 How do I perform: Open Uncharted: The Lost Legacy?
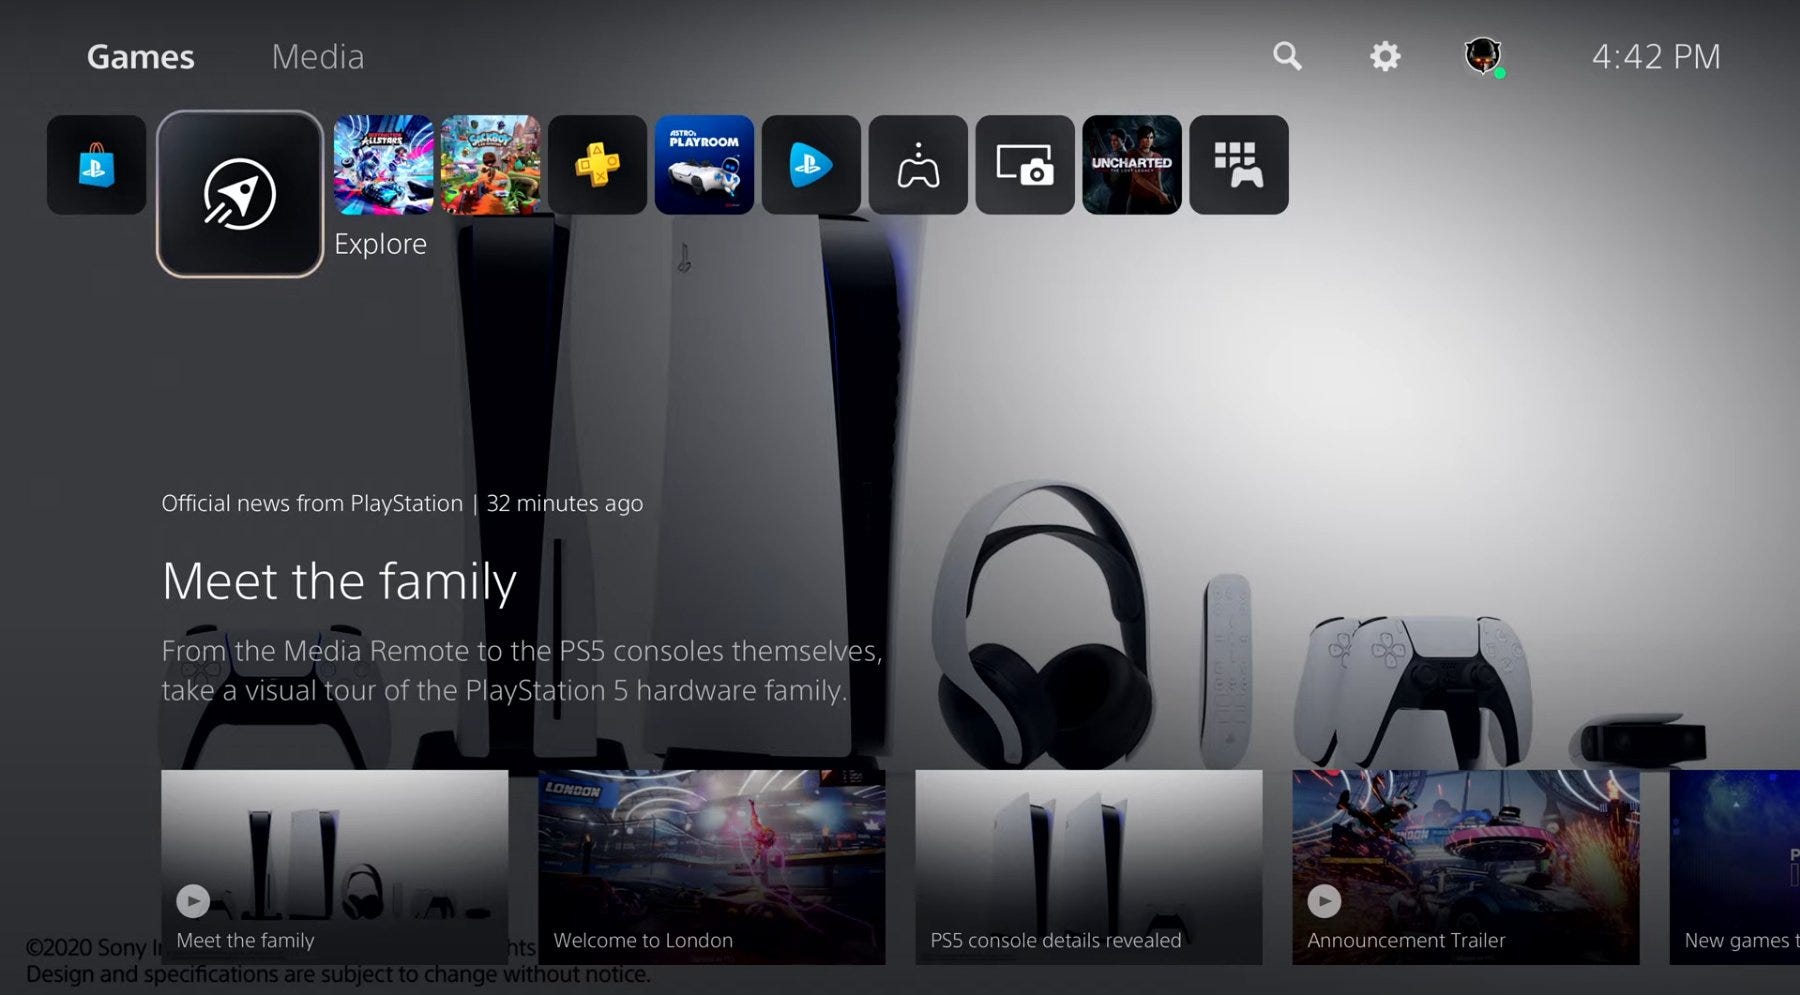[x=1131, y=165]
